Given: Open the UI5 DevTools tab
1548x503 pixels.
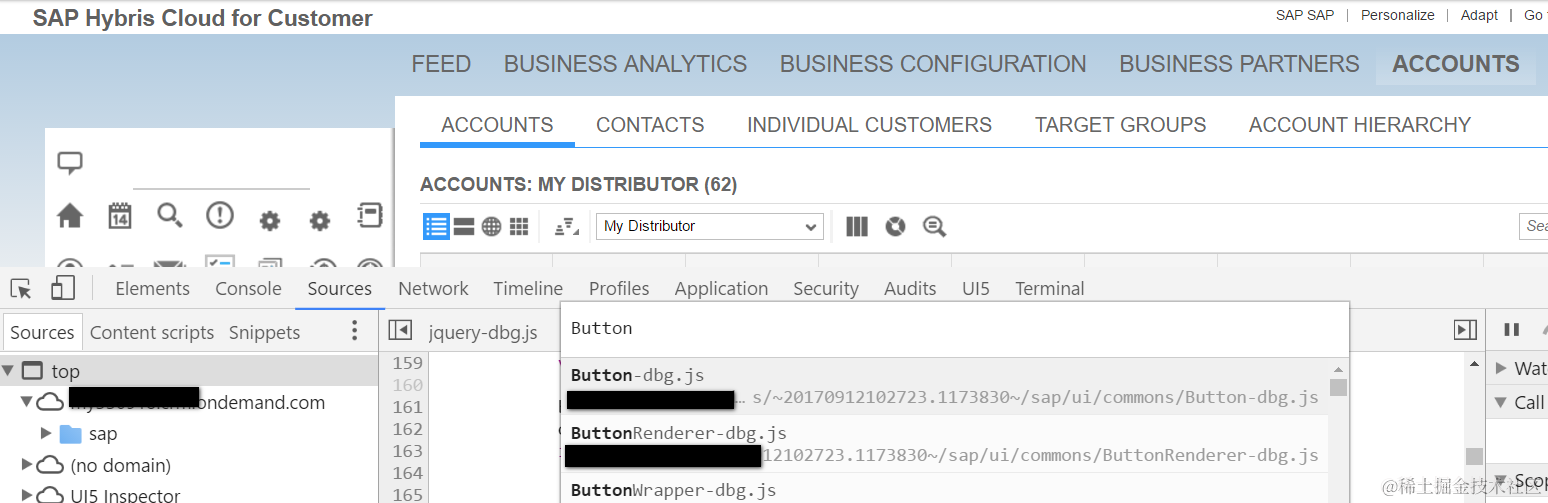Looking at the screenshot, I should 976,288.
